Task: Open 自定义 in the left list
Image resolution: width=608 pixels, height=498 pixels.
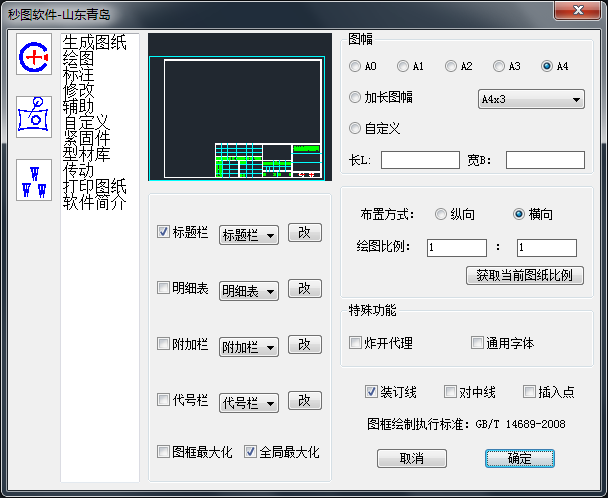Action: 86,122
